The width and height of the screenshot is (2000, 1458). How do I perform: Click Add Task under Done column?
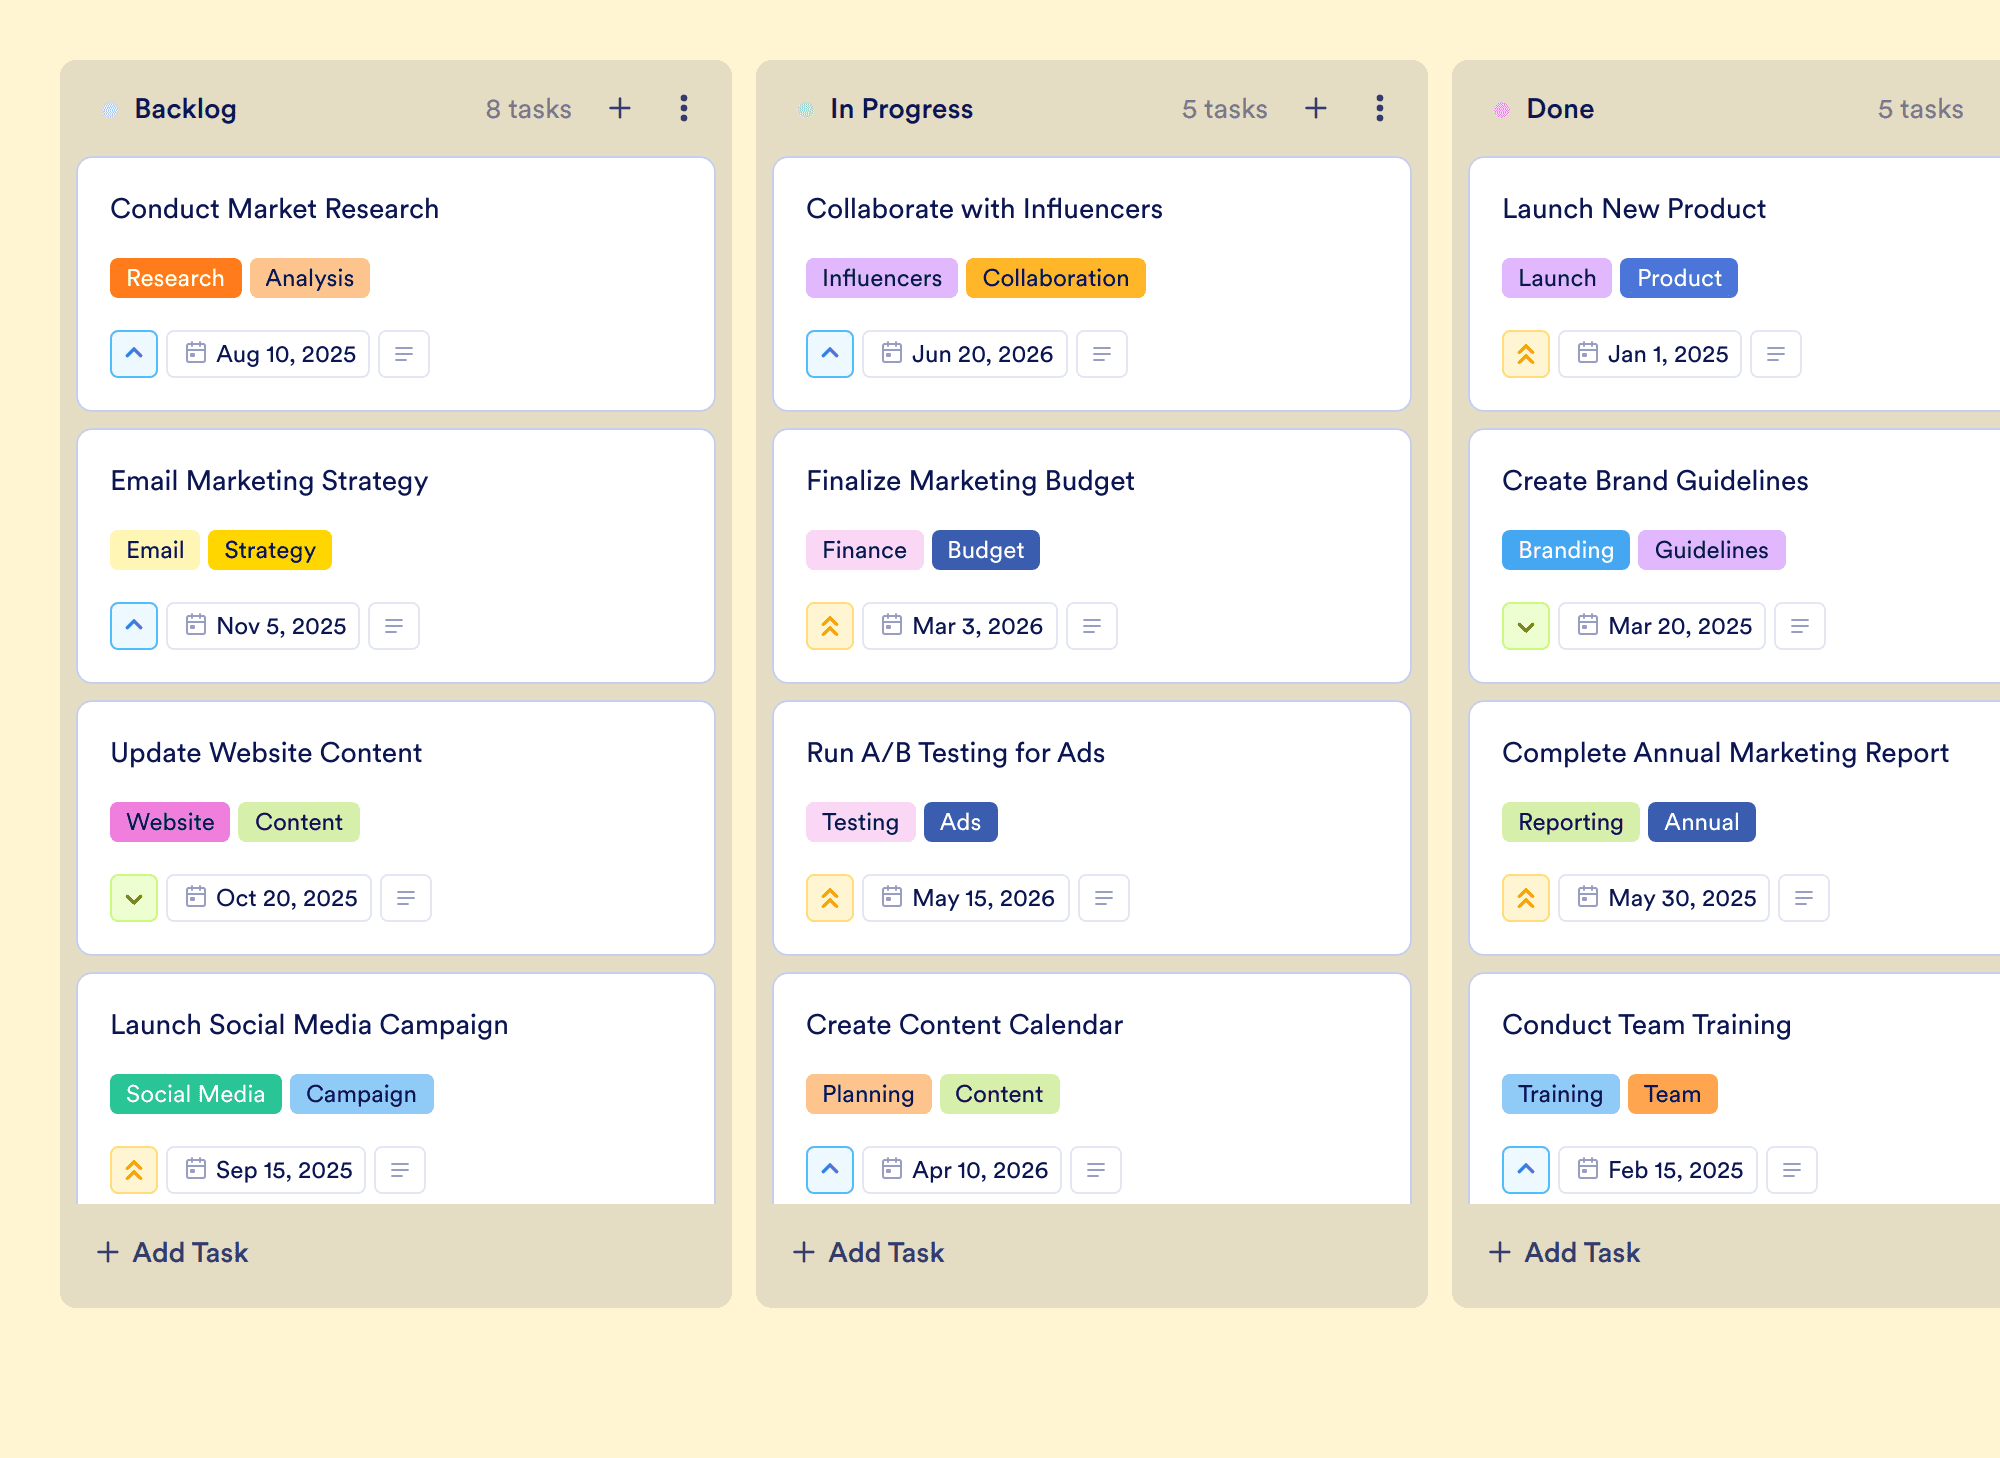[1564, 1252]
